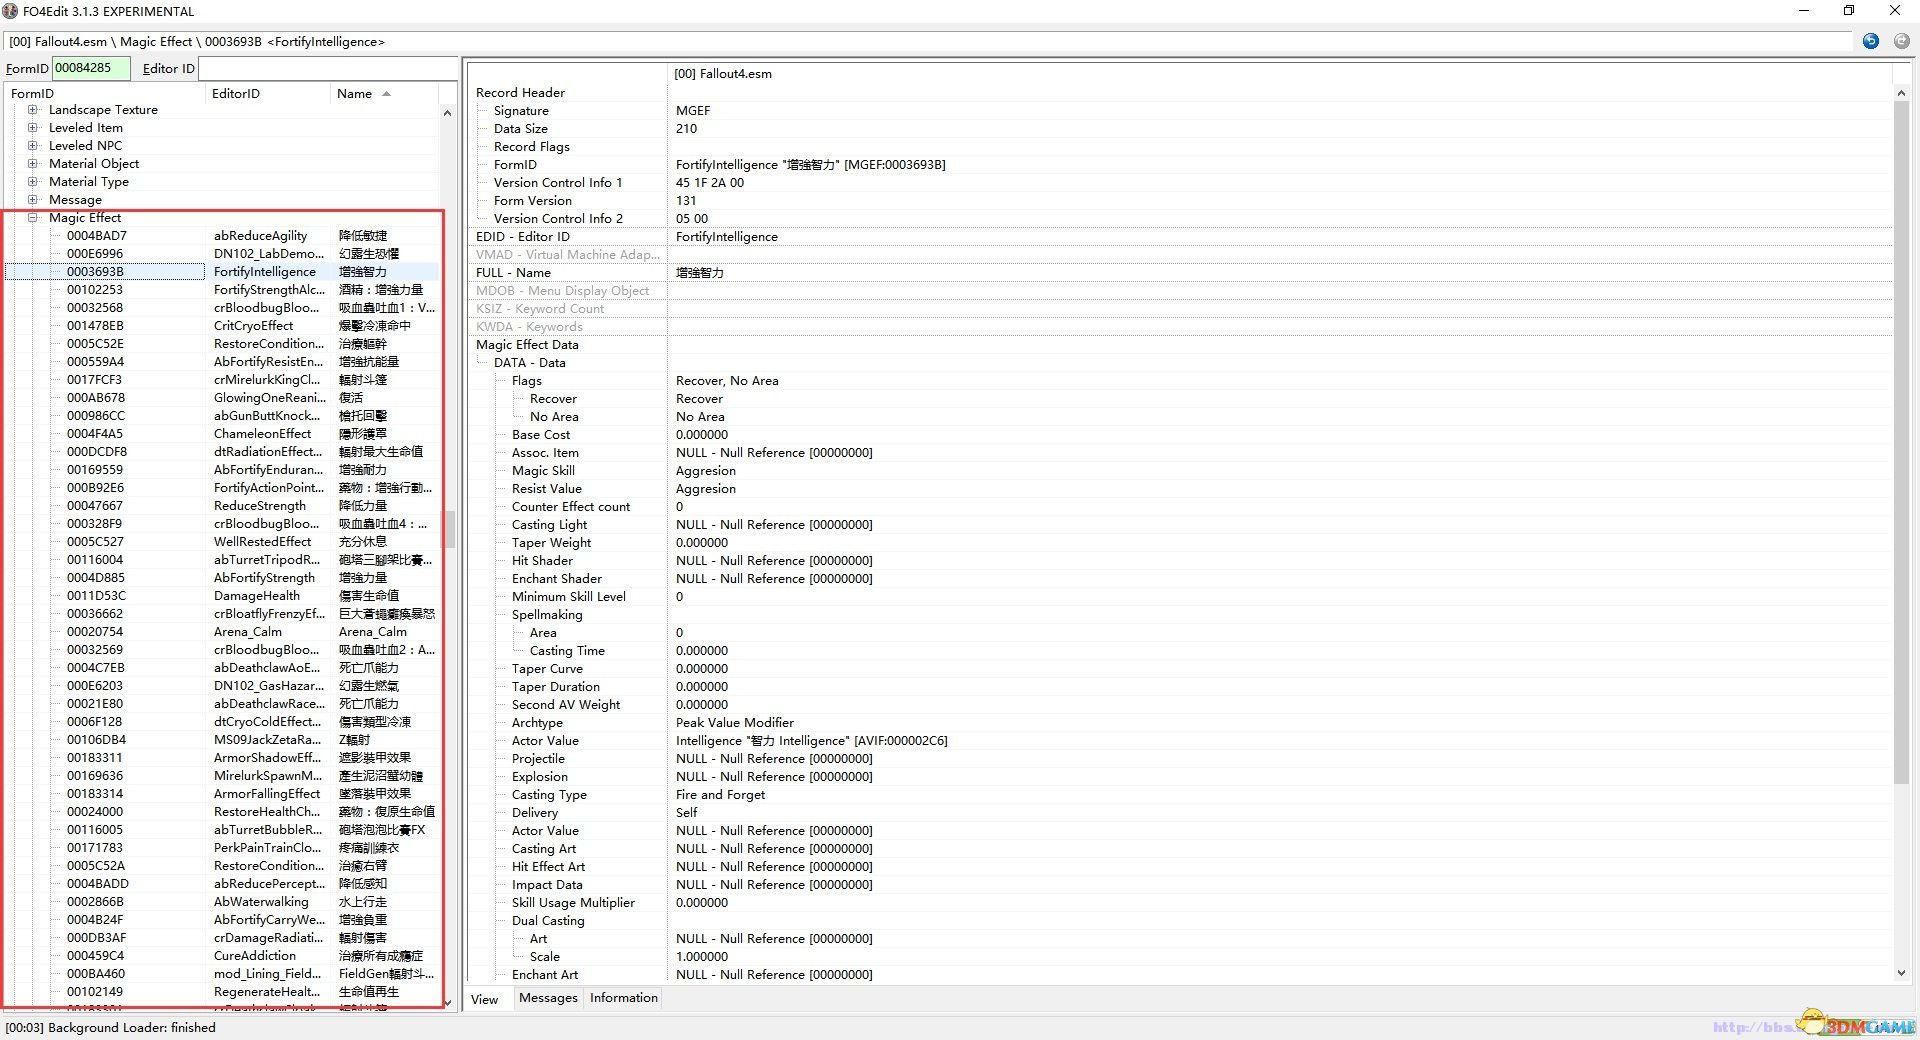The image size is (1920, 1040).
Task: Click the [00] Fallout4.esm column header
Action: pos(1279,74)
